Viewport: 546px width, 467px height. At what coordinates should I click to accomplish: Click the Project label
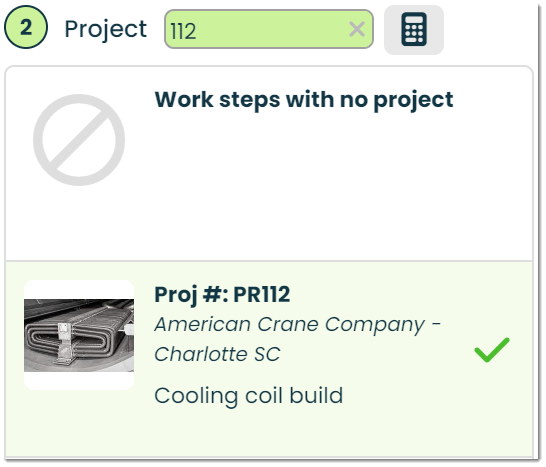pyautogui.click(x=106, y=29)
